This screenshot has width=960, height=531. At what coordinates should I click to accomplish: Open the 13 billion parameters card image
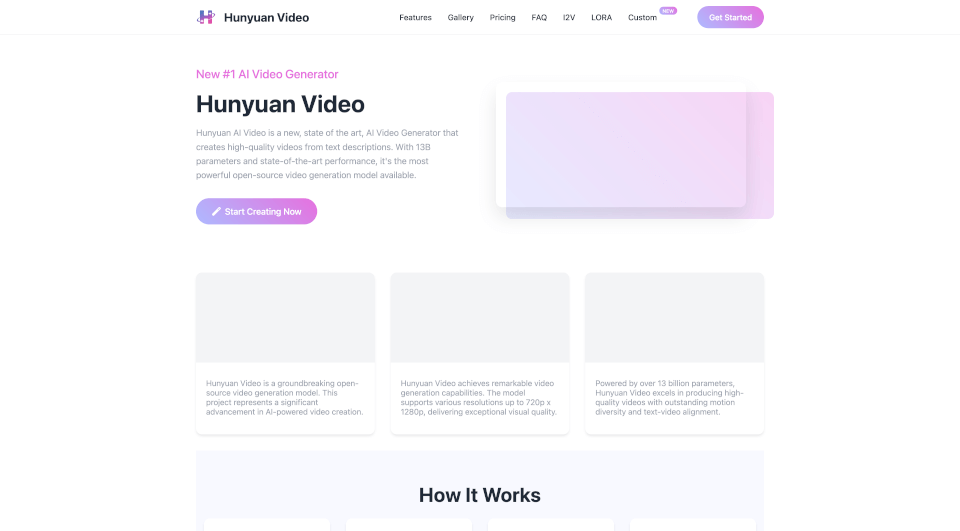(x=675, y=318)
